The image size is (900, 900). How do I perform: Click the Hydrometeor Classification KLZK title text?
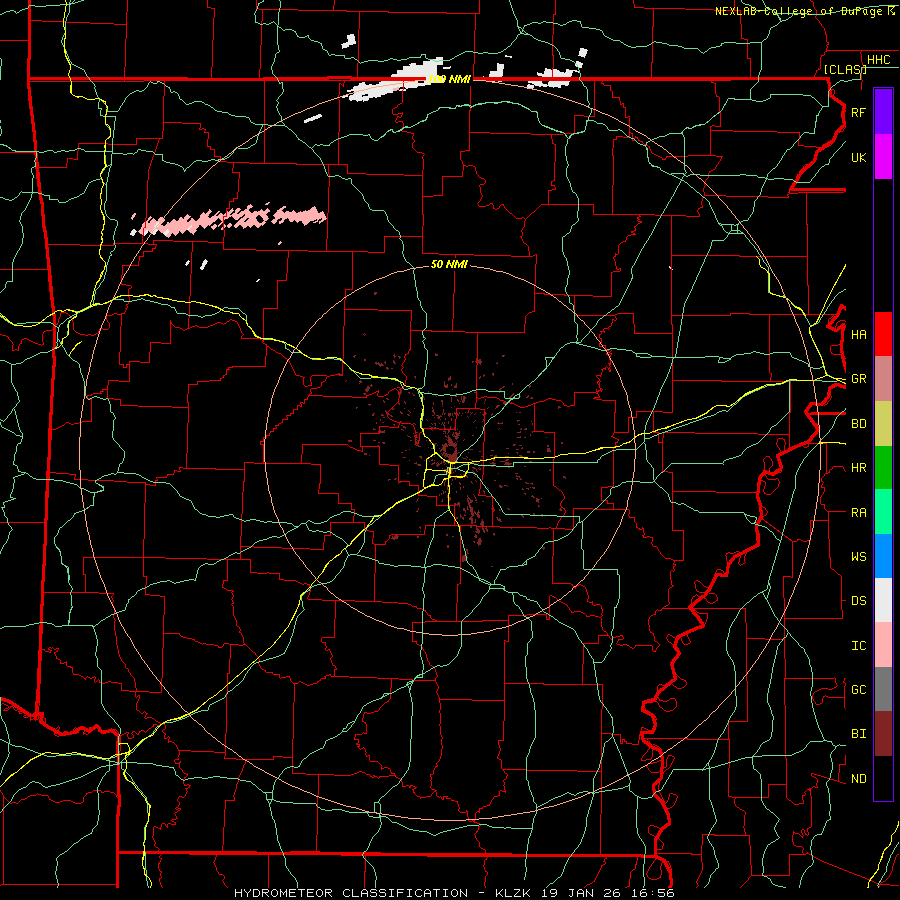454,893
